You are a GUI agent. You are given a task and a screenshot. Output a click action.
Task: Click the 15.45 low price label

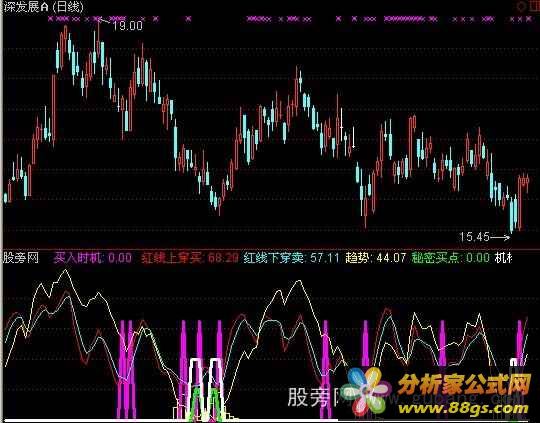pos(474,237)
